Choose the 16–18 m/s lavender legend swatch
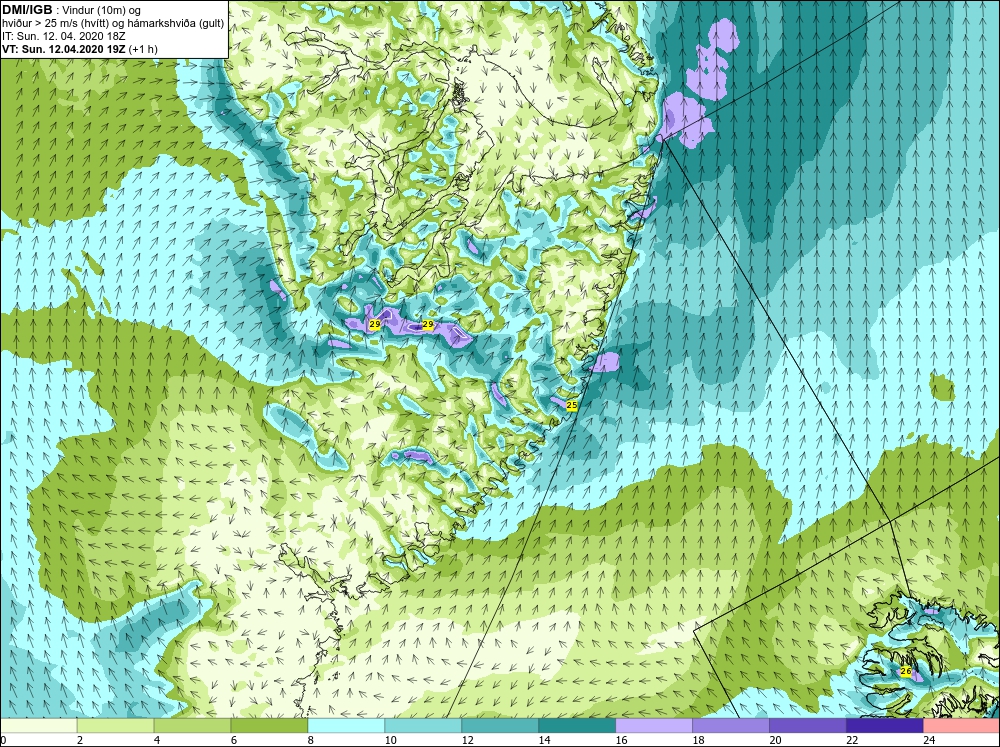 tap(654, 726)
